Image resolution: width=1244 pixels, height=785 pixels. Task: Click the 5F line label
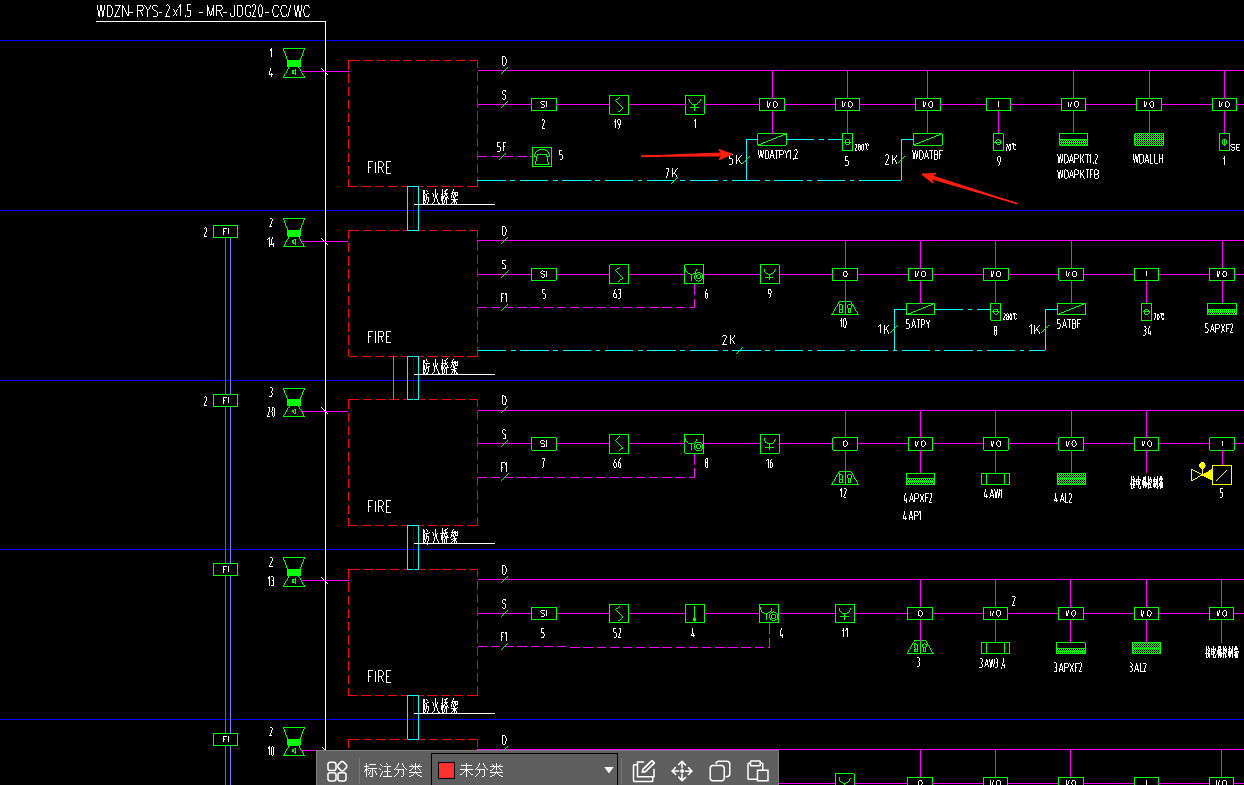coord(501,148)
